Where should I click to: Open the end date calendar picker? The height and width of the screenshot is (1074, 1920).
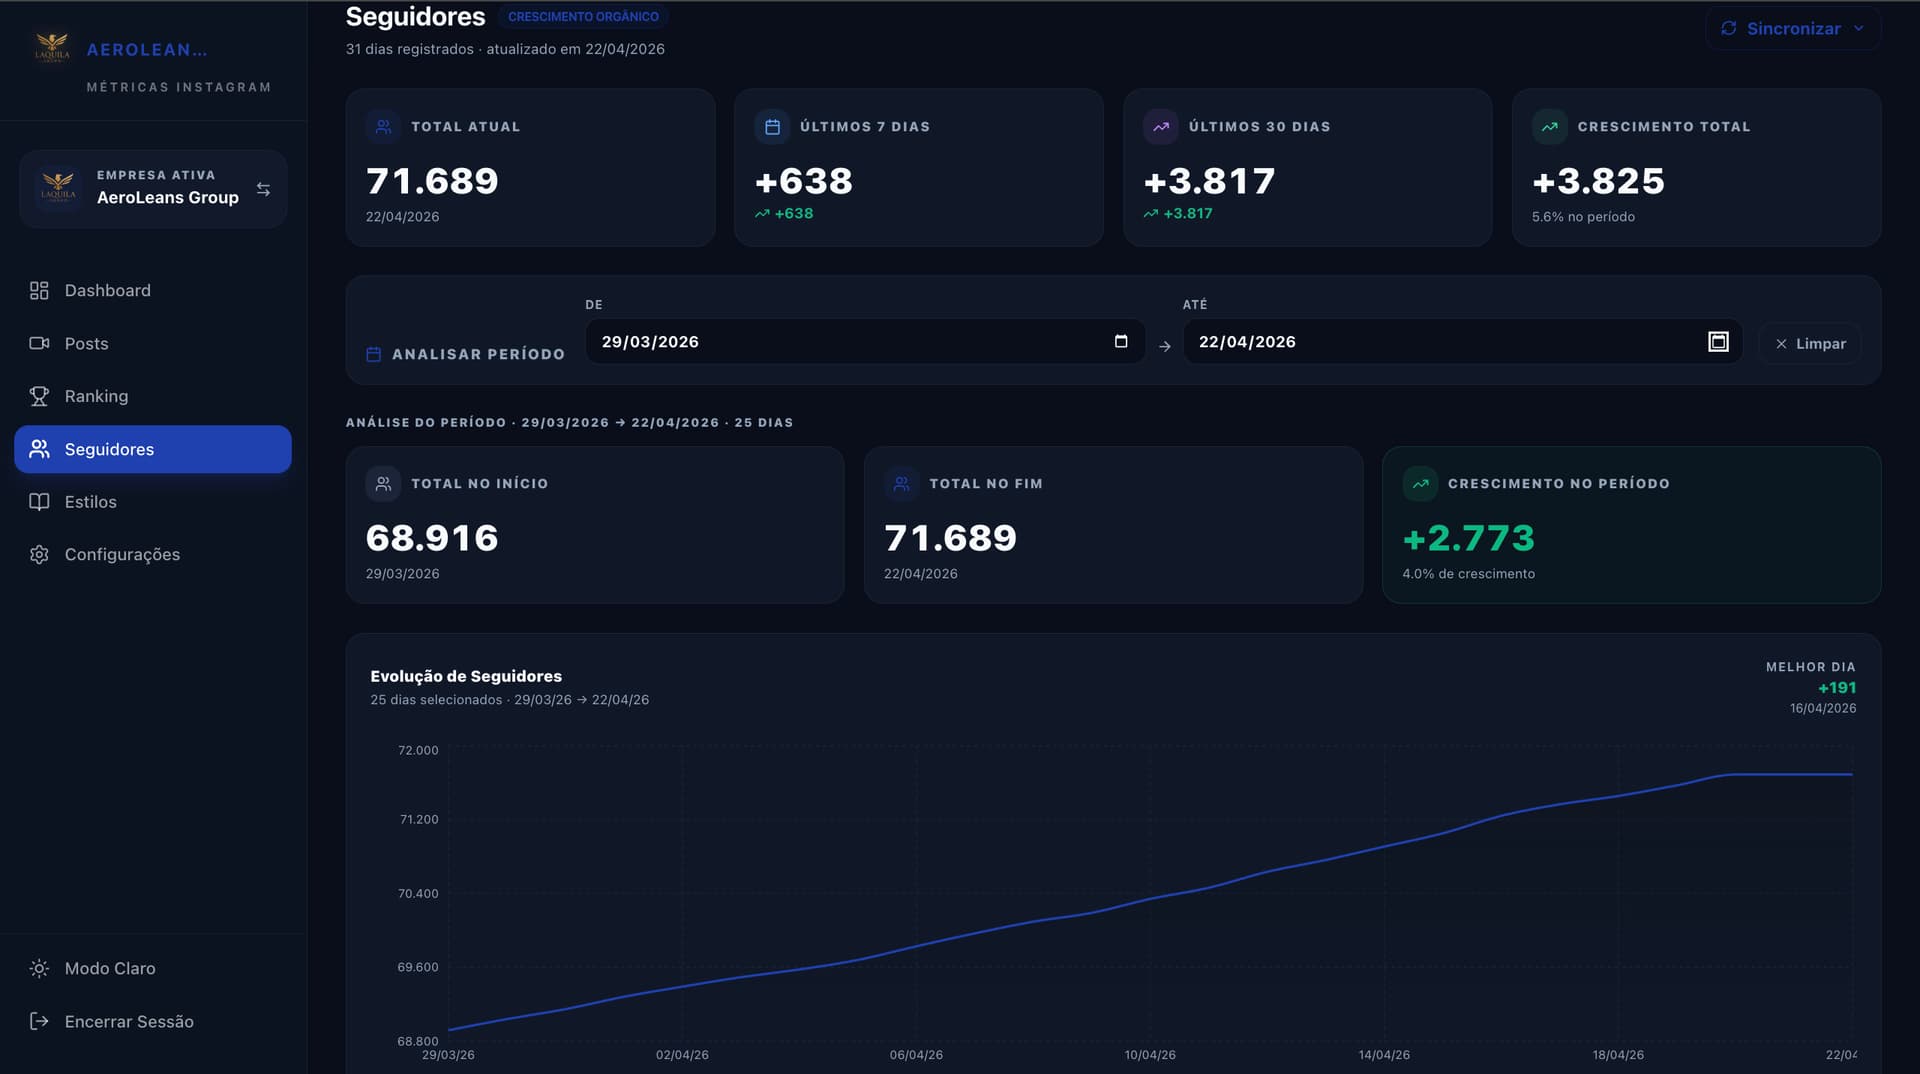(1717, 342)
